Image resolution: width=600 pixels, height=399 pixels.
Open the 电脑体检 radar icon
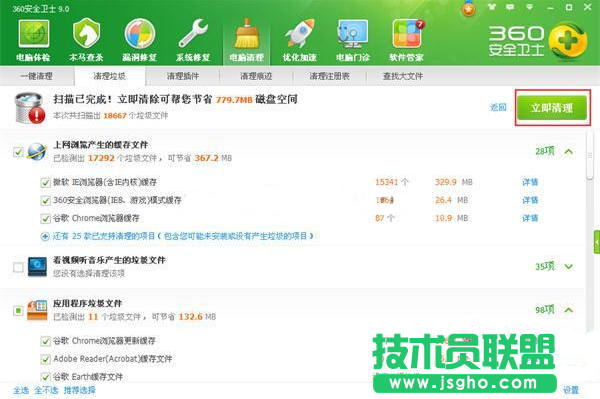[x=33, y=39]
